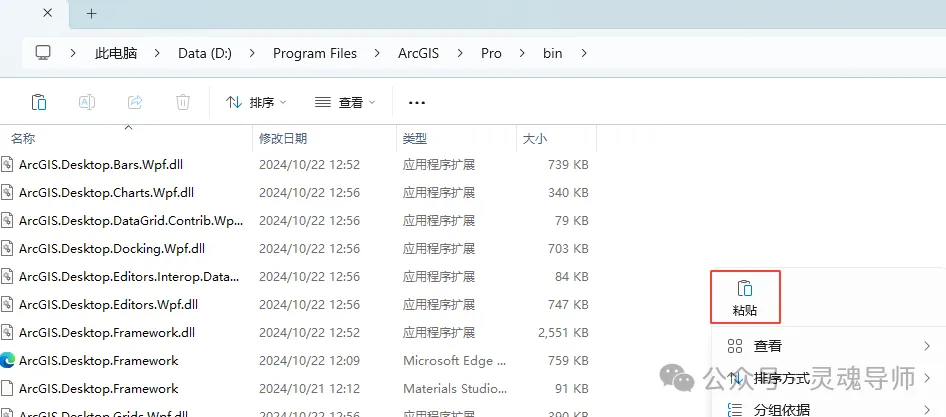Viewport: 946px width, 417px height.
Task: Click dll icon of ArcGIS.Desktop.Bars.Wpf.dll
Action: point(7,164)
